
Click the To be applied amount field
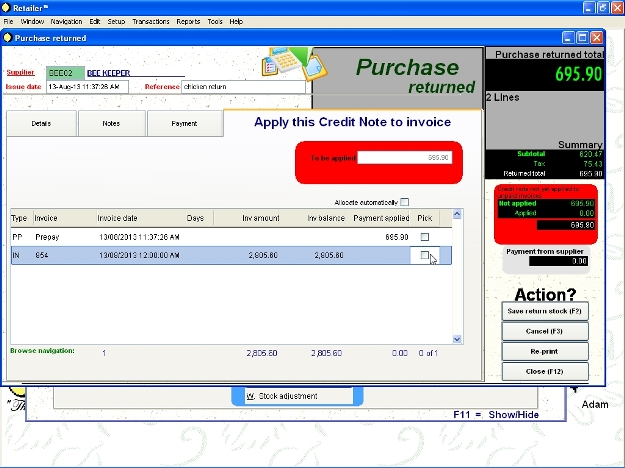click(405, 158)
